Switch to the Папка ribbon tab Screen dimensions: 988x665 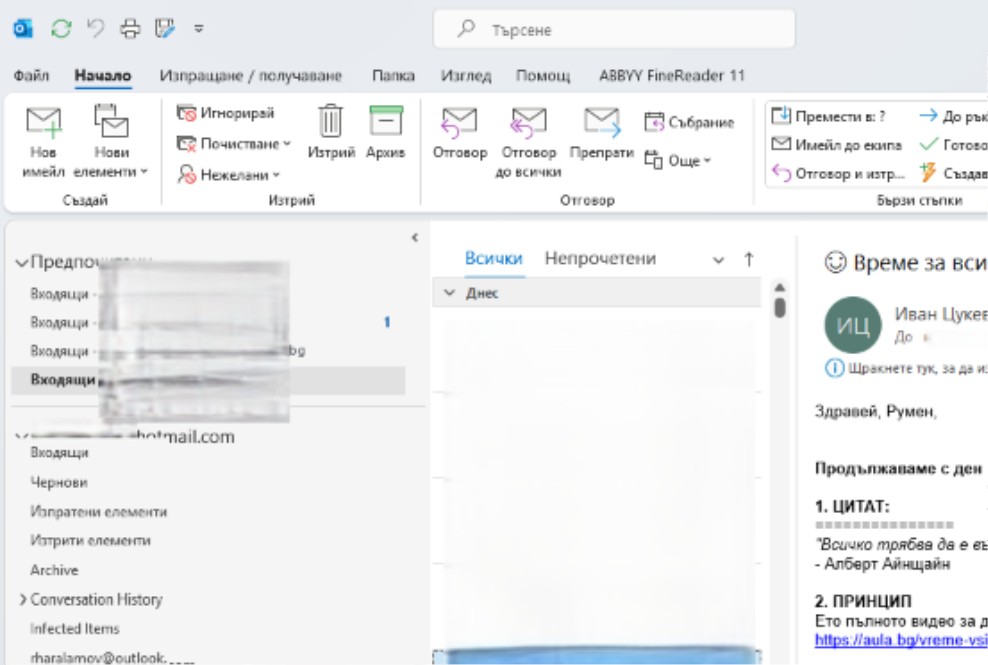coord(393,76)
